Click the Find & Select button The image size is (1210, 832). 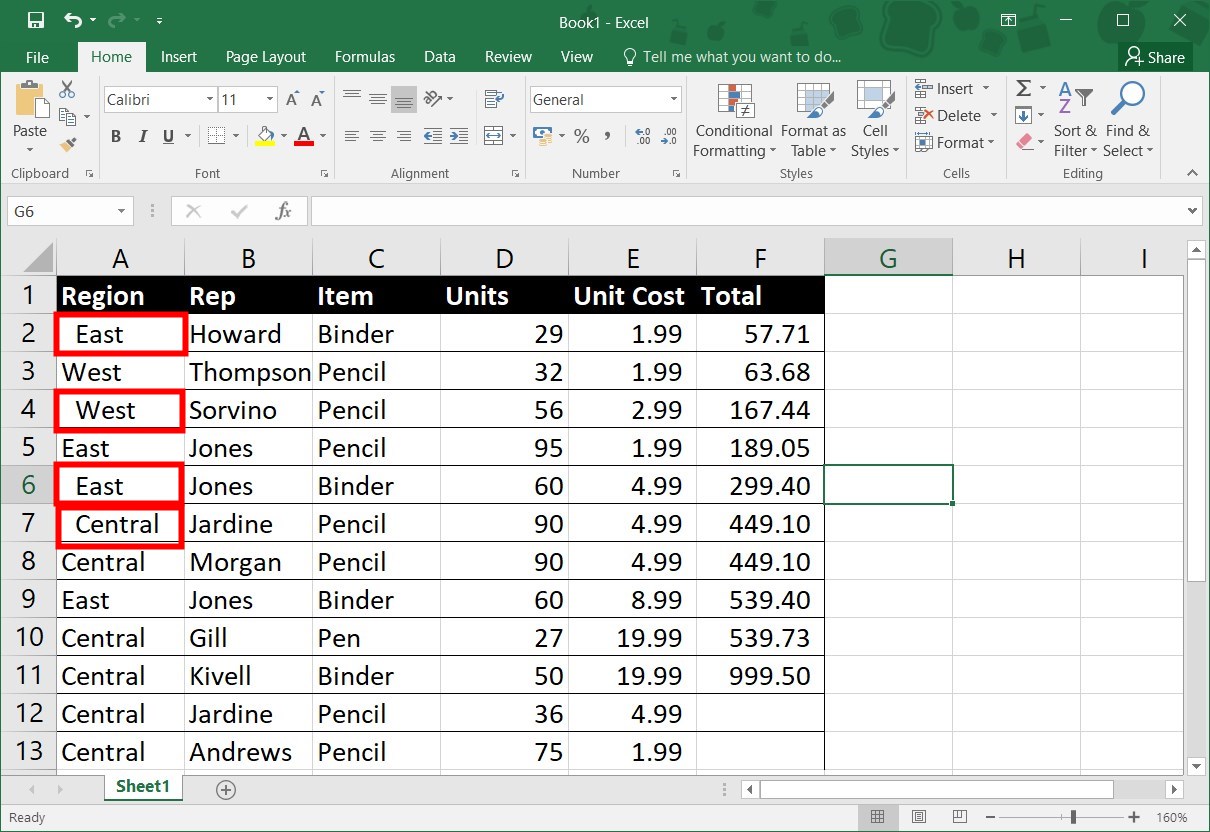(1129, 120)
